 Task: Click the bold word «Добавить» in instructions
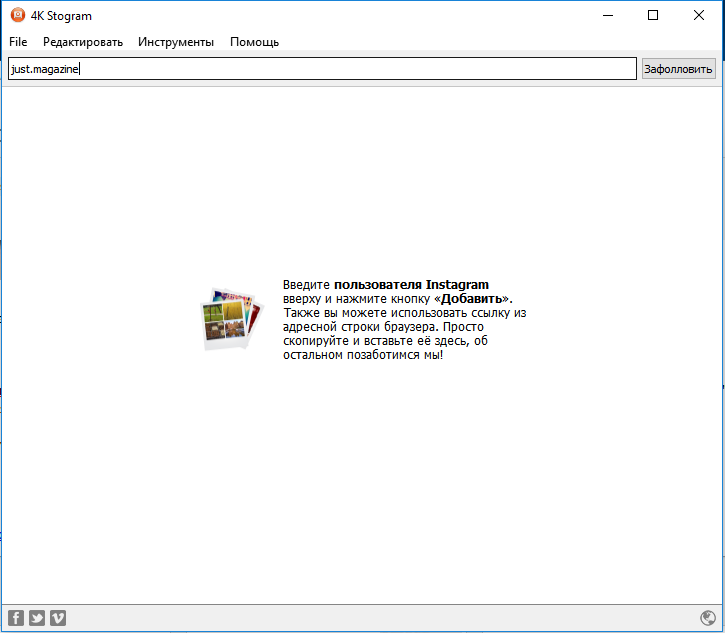click(472, 299)
